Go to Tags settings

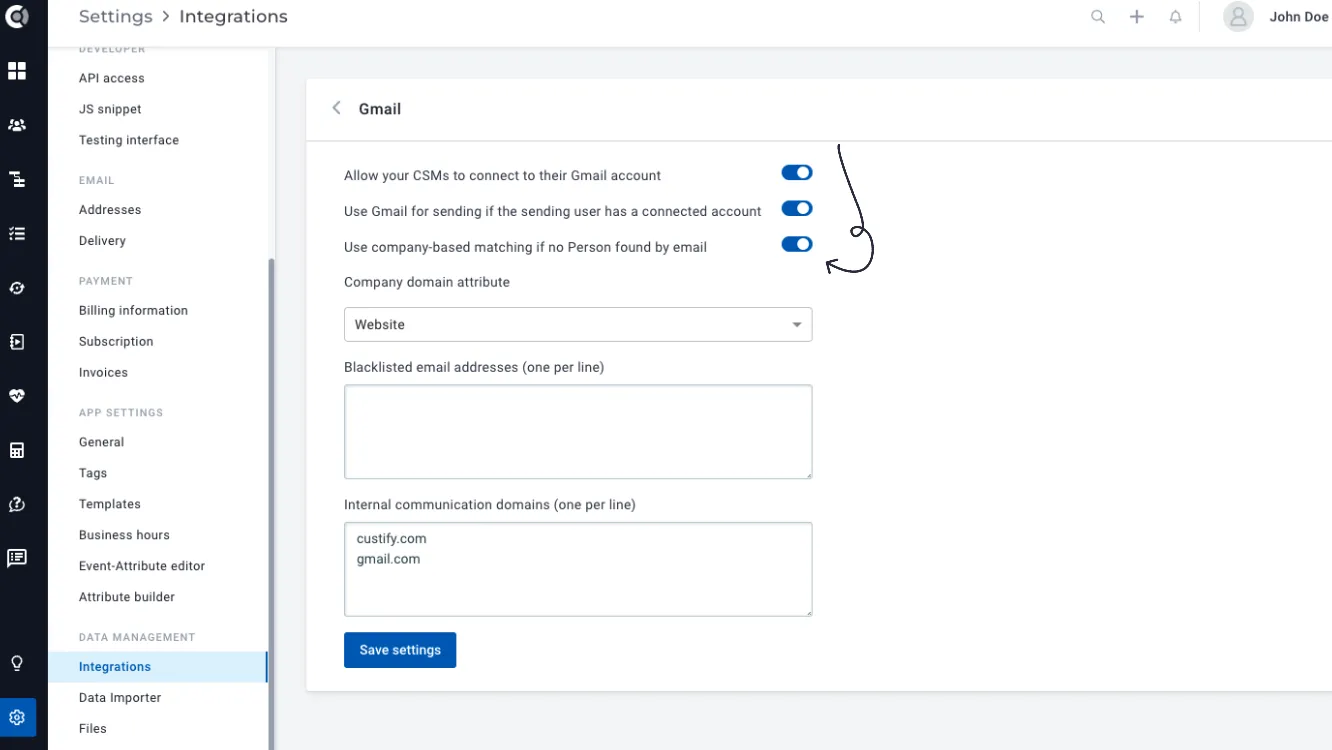93,473
